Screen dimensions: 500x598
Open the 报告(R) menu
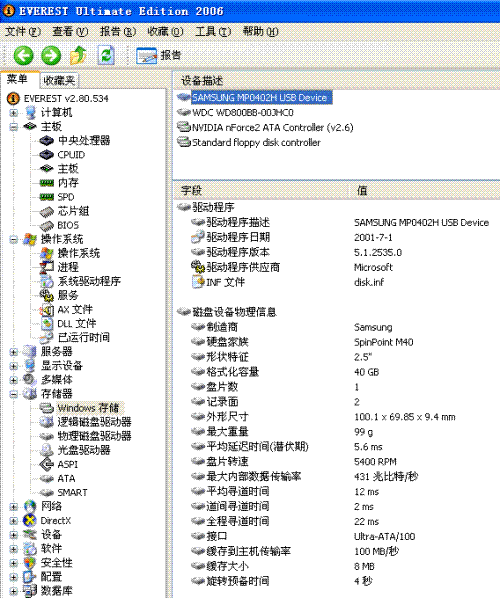tap(118, 31)
